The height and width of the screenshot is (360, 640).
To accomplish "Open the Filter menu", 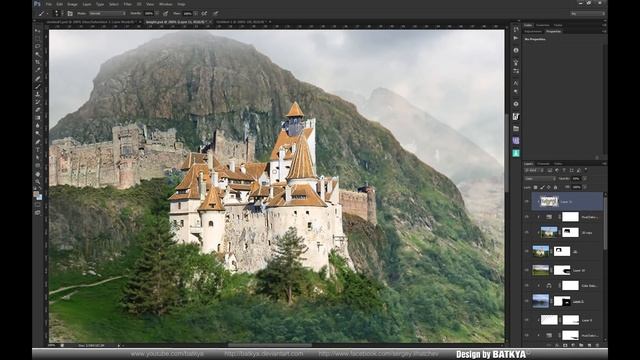I will click(128, 4).
